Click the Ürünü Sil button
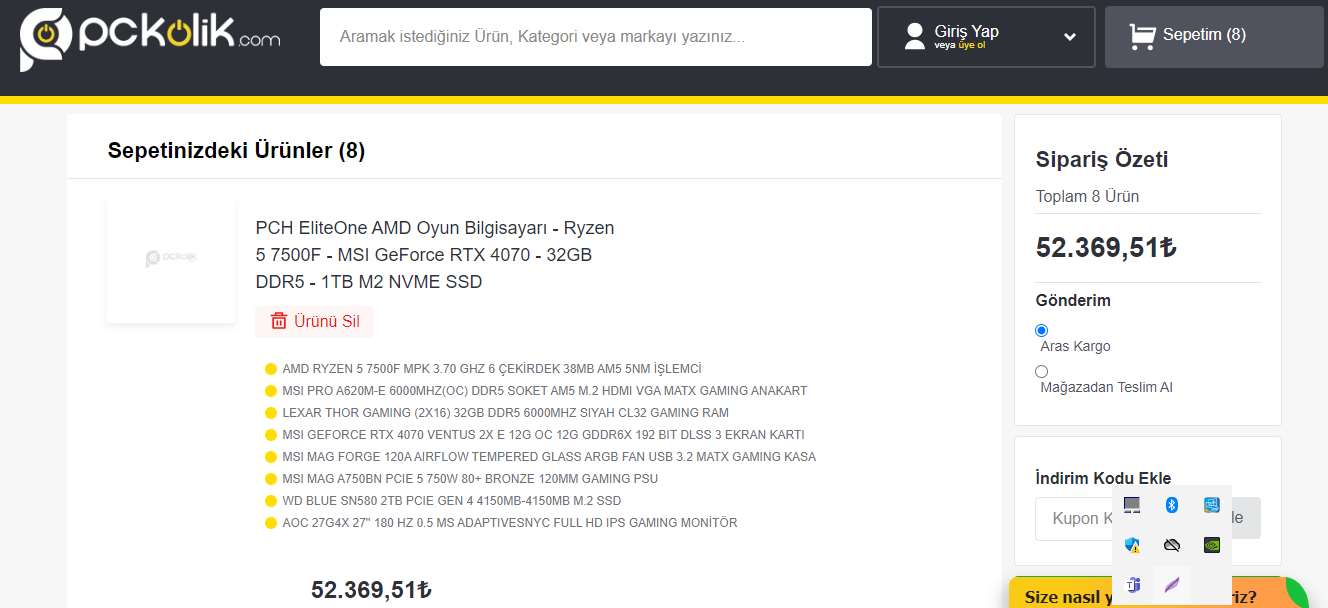 314,321
